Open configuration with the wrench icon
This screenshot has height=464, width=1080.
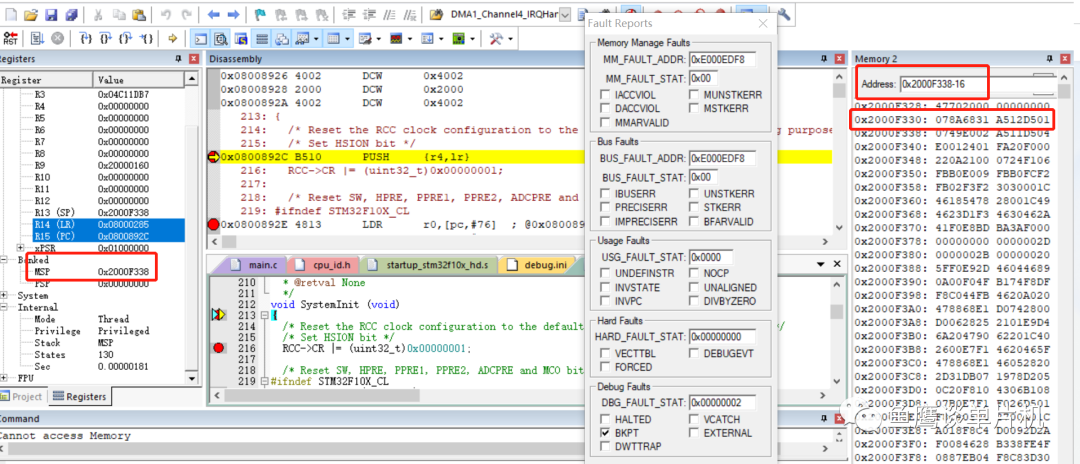point(783,14)
